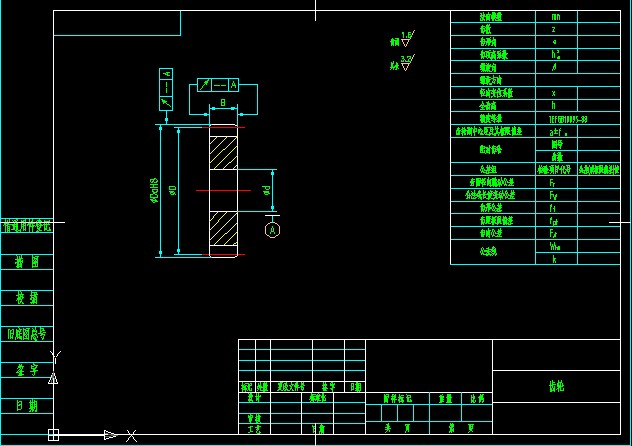This screenshot has width=632, height=446.
Task: Select the 签字 label in left sidebar
Action: [27, 369]
